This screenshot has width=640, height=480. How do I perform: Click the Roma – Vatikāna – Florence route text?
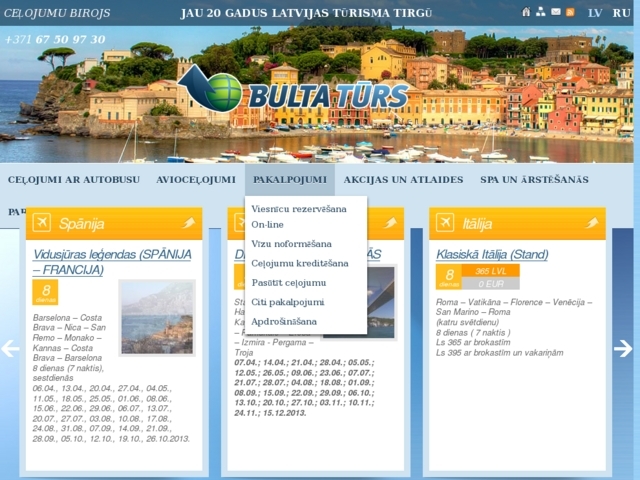coord(514,307)
